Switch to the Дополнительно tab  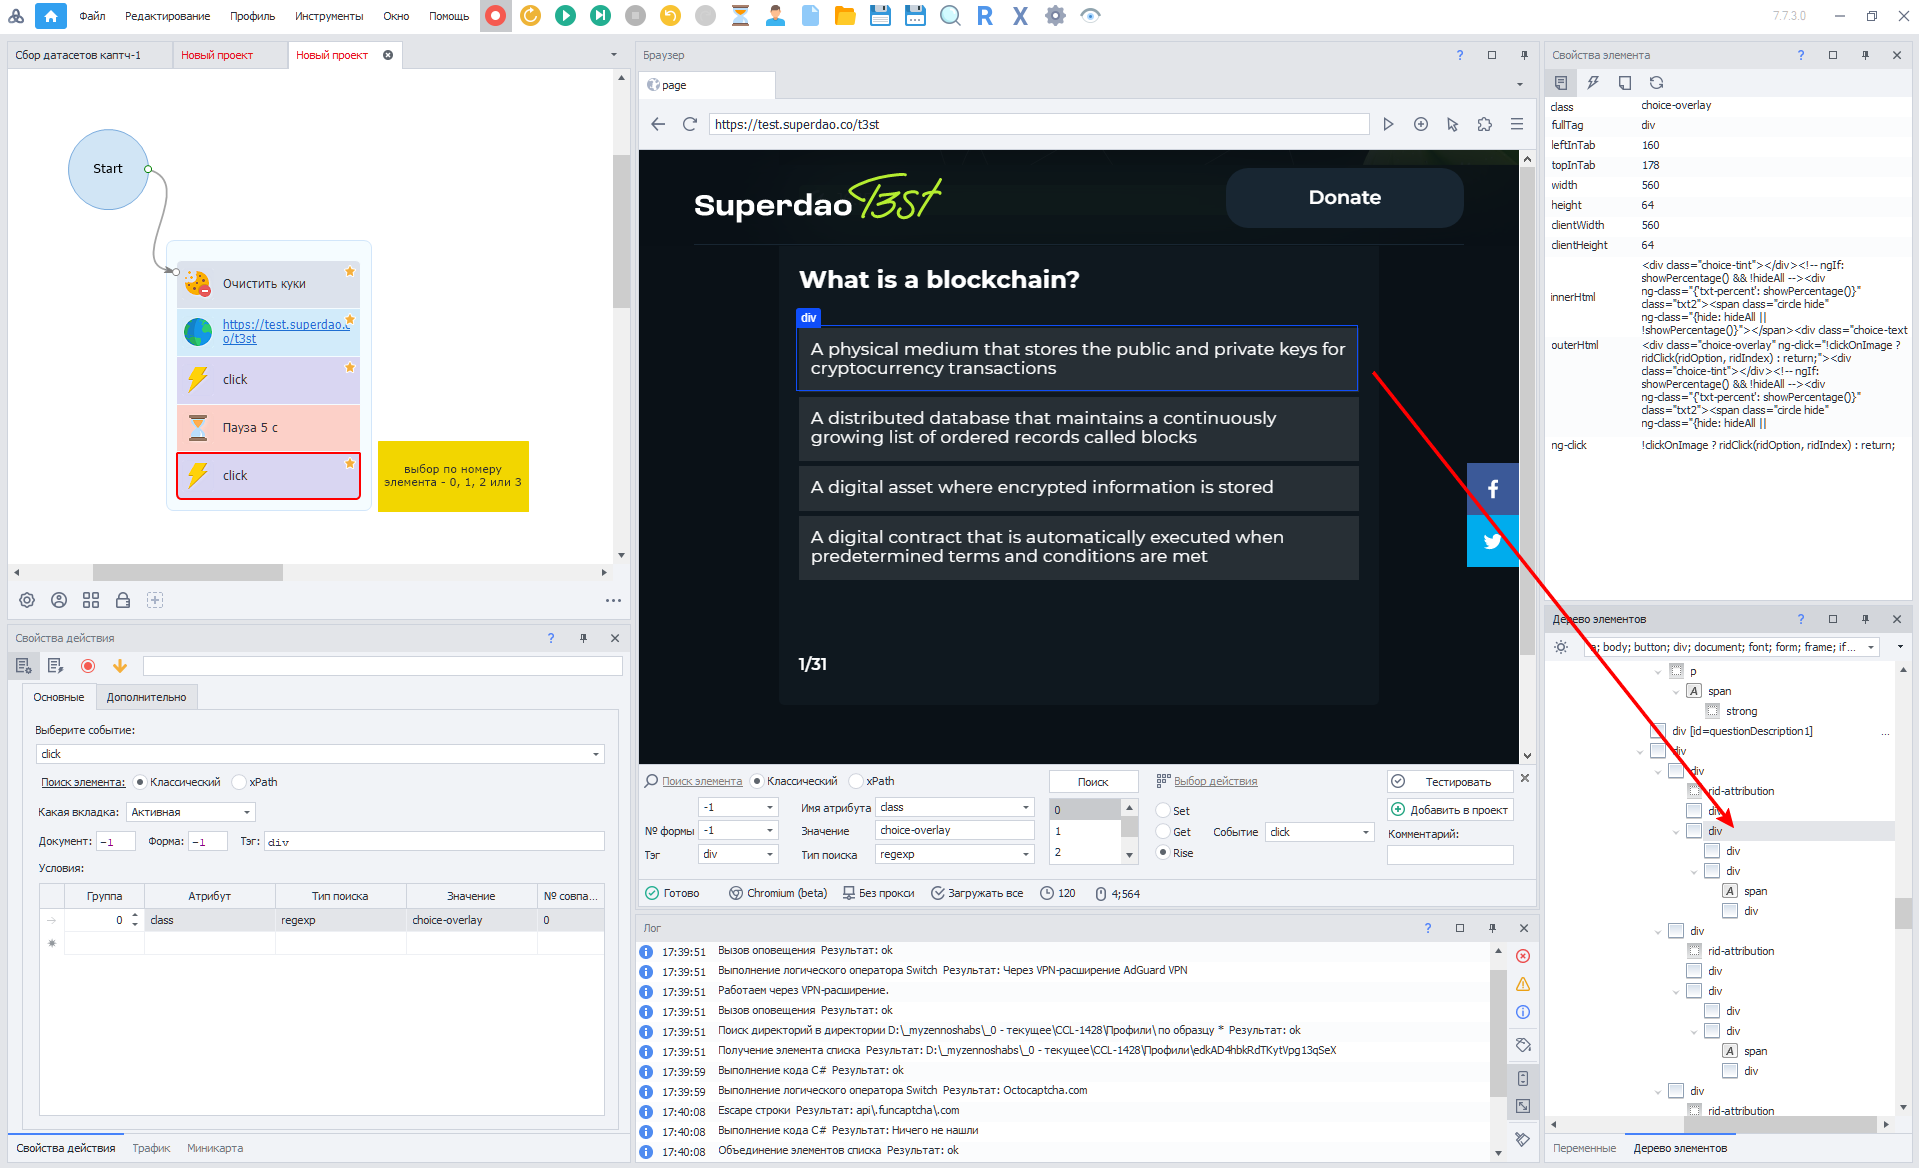(x=147, y=697)
